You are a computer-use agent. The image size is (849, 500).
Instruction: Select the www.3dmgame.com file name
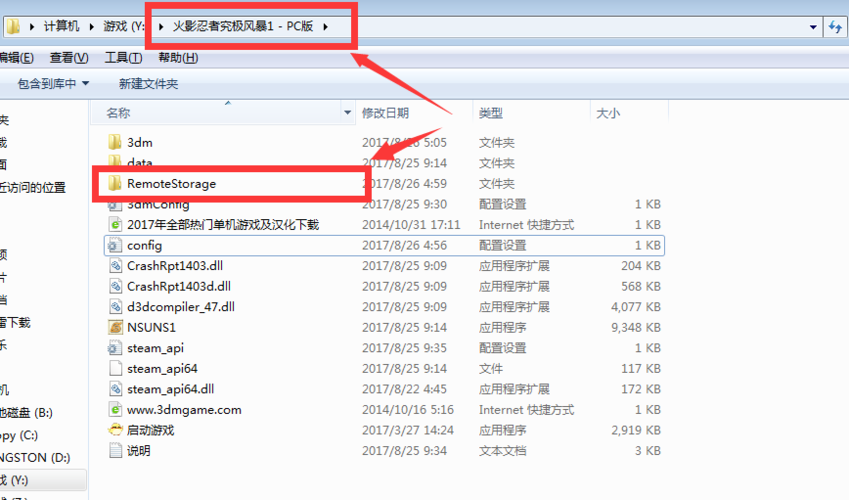pos(184,410)
